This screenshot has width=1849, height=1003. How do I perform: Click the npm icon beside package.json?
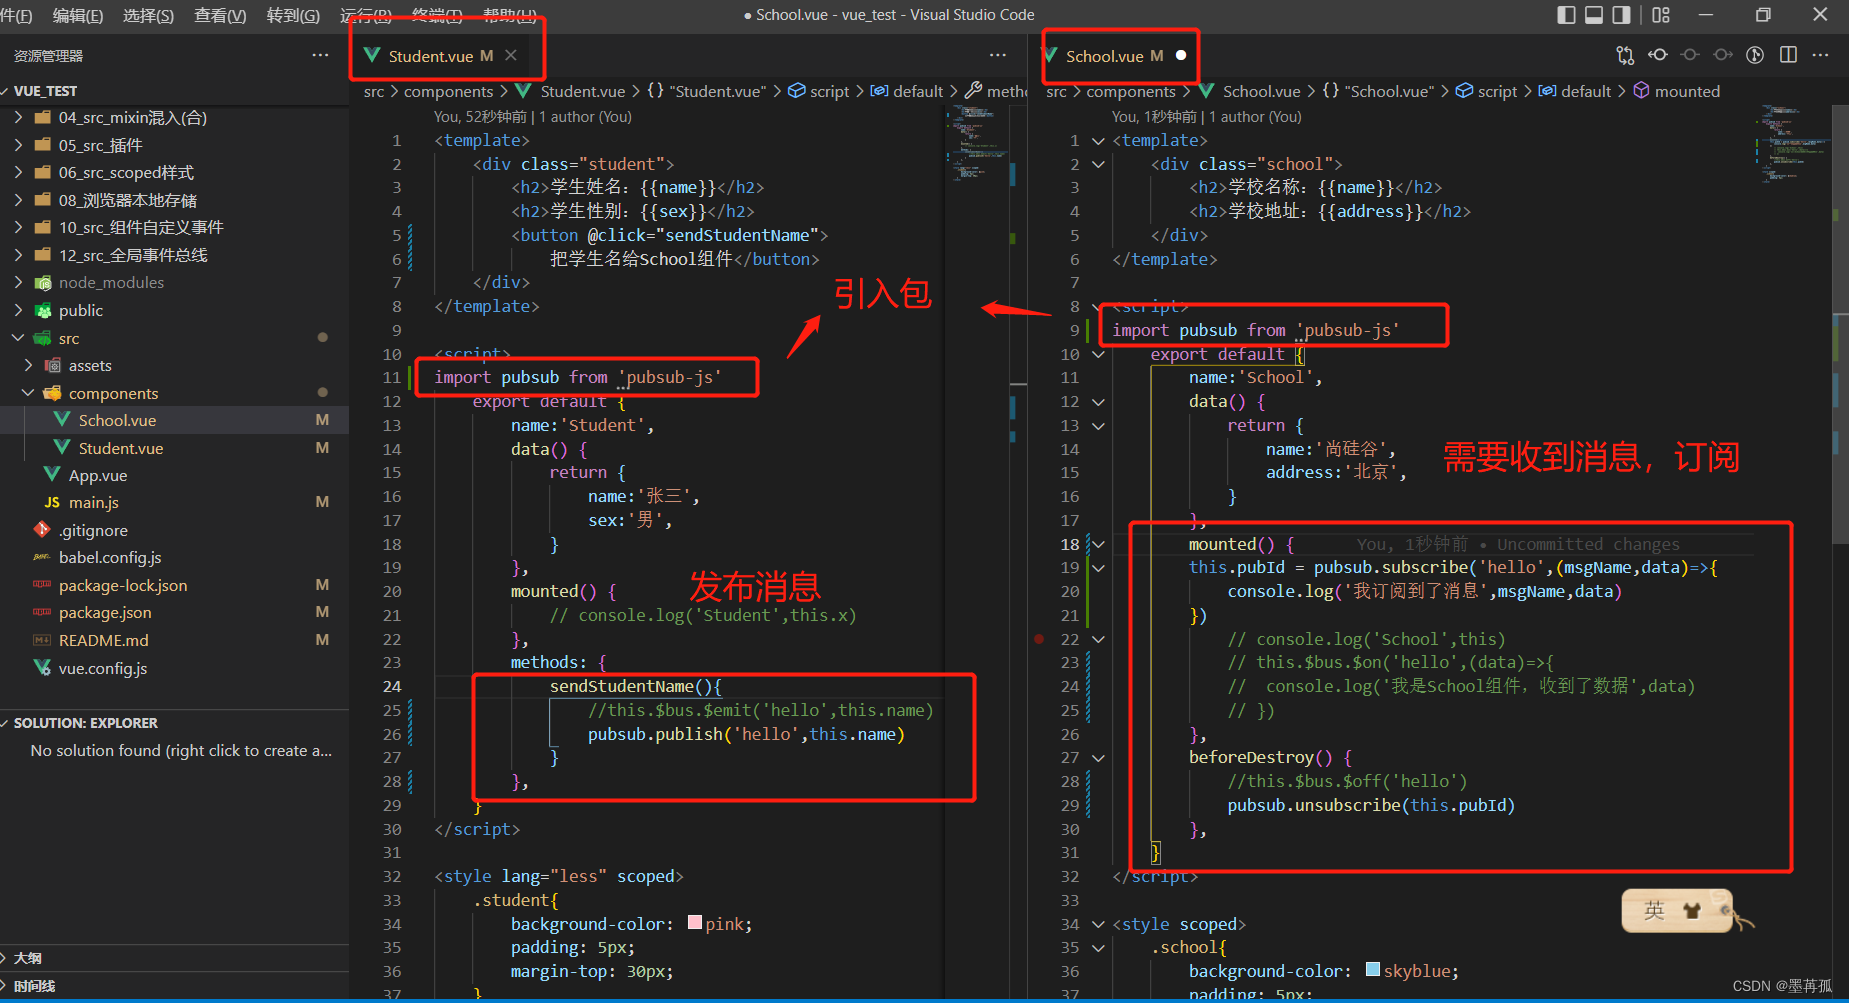(42, 612)
